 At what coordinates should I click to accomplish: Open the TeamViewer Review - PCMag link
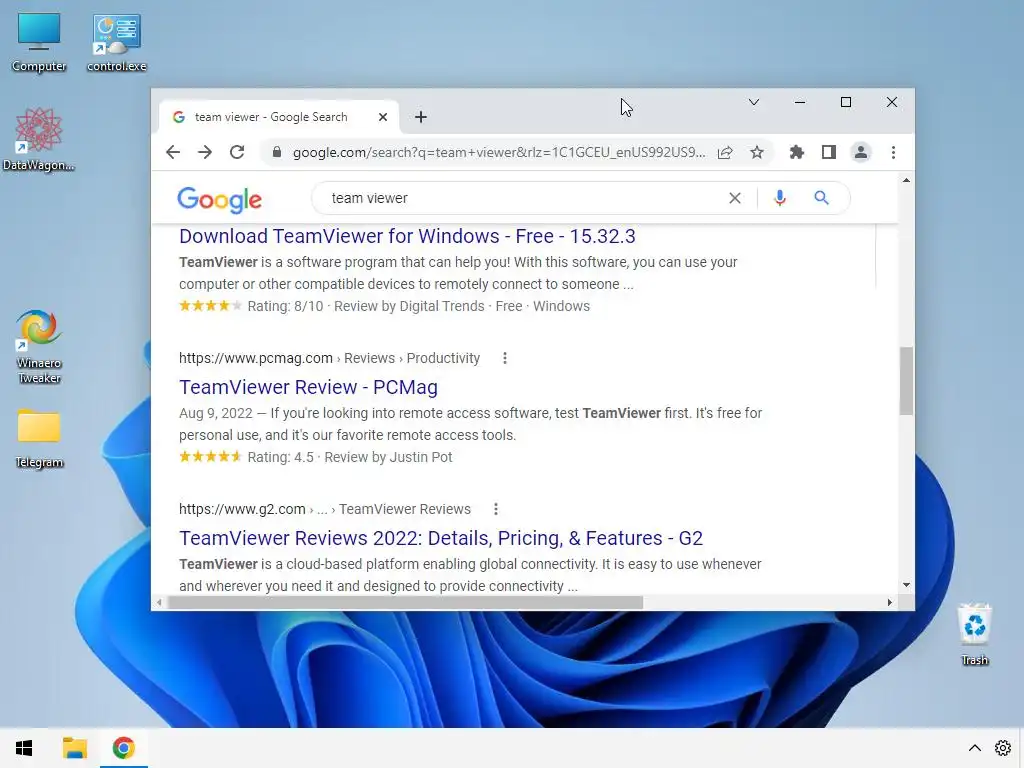[x=308, y=387]
